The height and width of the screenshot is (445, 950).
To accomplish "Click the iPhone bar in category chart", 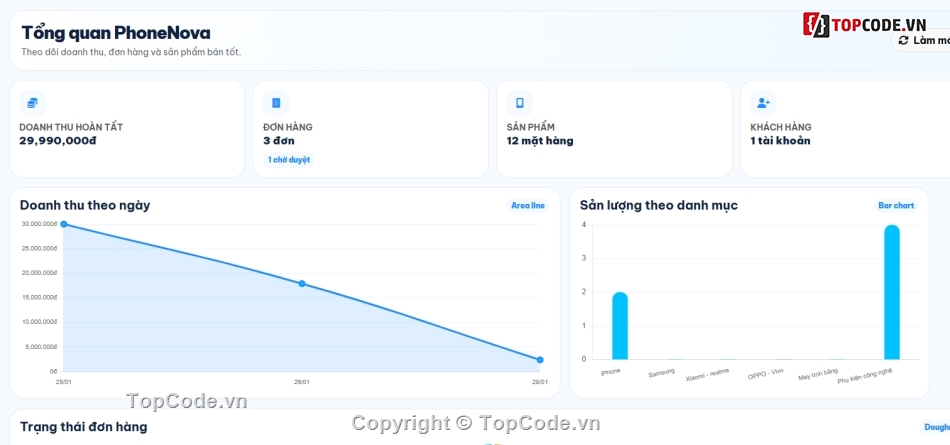I will tap(620, 326).
